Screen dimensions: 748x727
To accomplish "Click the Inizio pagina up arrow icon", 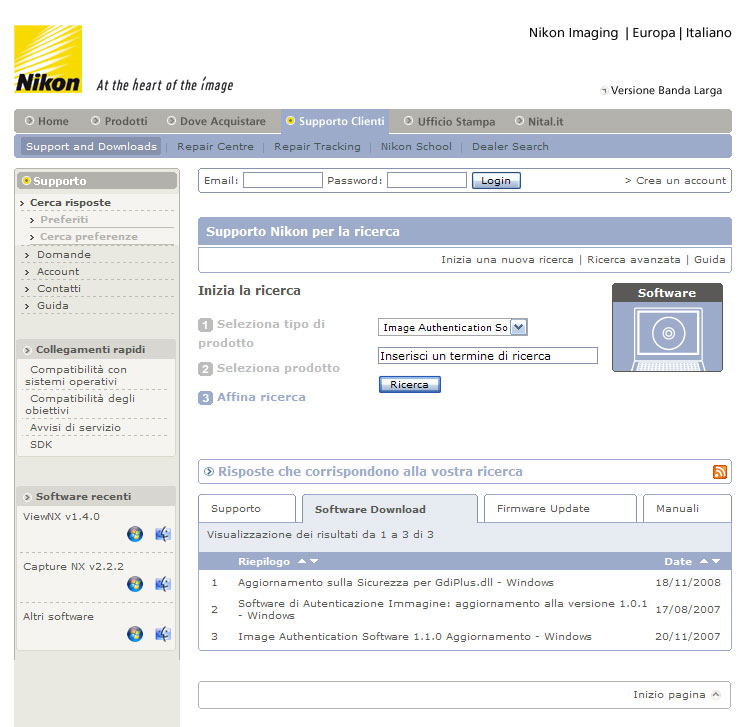I will (716, 695).
